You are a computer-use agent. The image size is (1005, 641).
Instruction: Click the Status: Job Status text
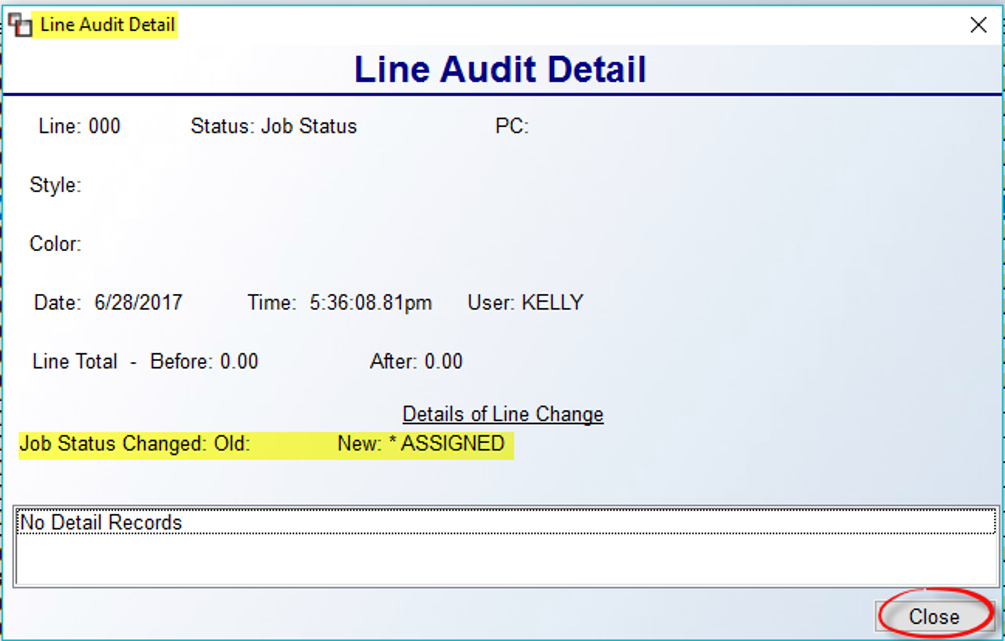(x=274, y=126)
